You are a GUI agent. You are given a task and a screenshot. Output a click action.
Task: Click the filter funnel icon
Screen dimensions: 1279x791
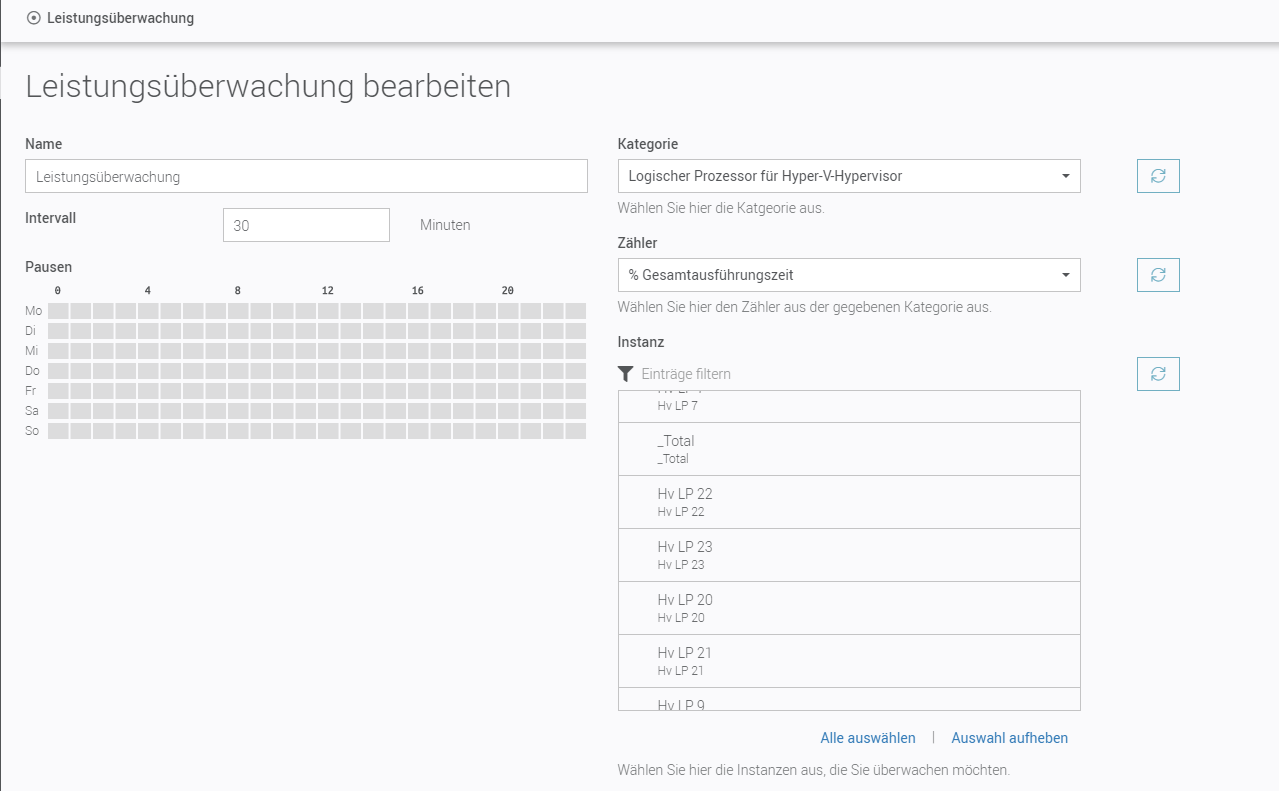[626, 374]
